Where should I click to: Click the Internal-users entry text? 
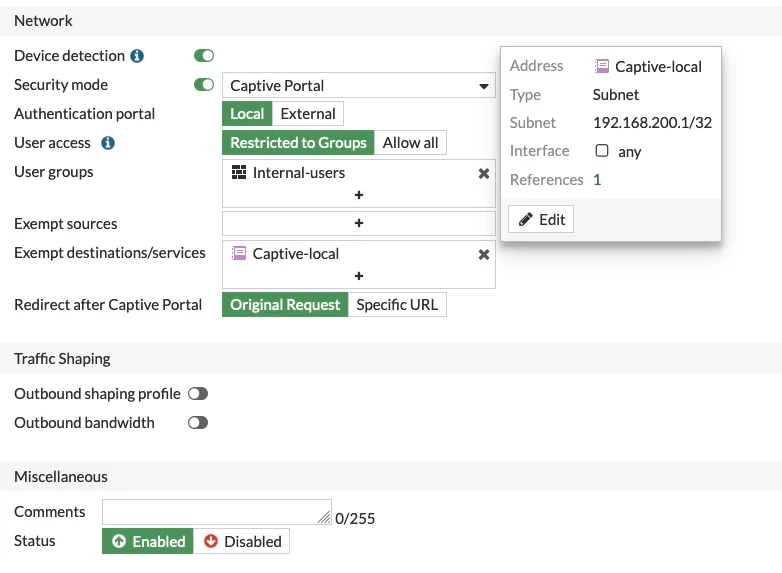[x=299, y=173]
